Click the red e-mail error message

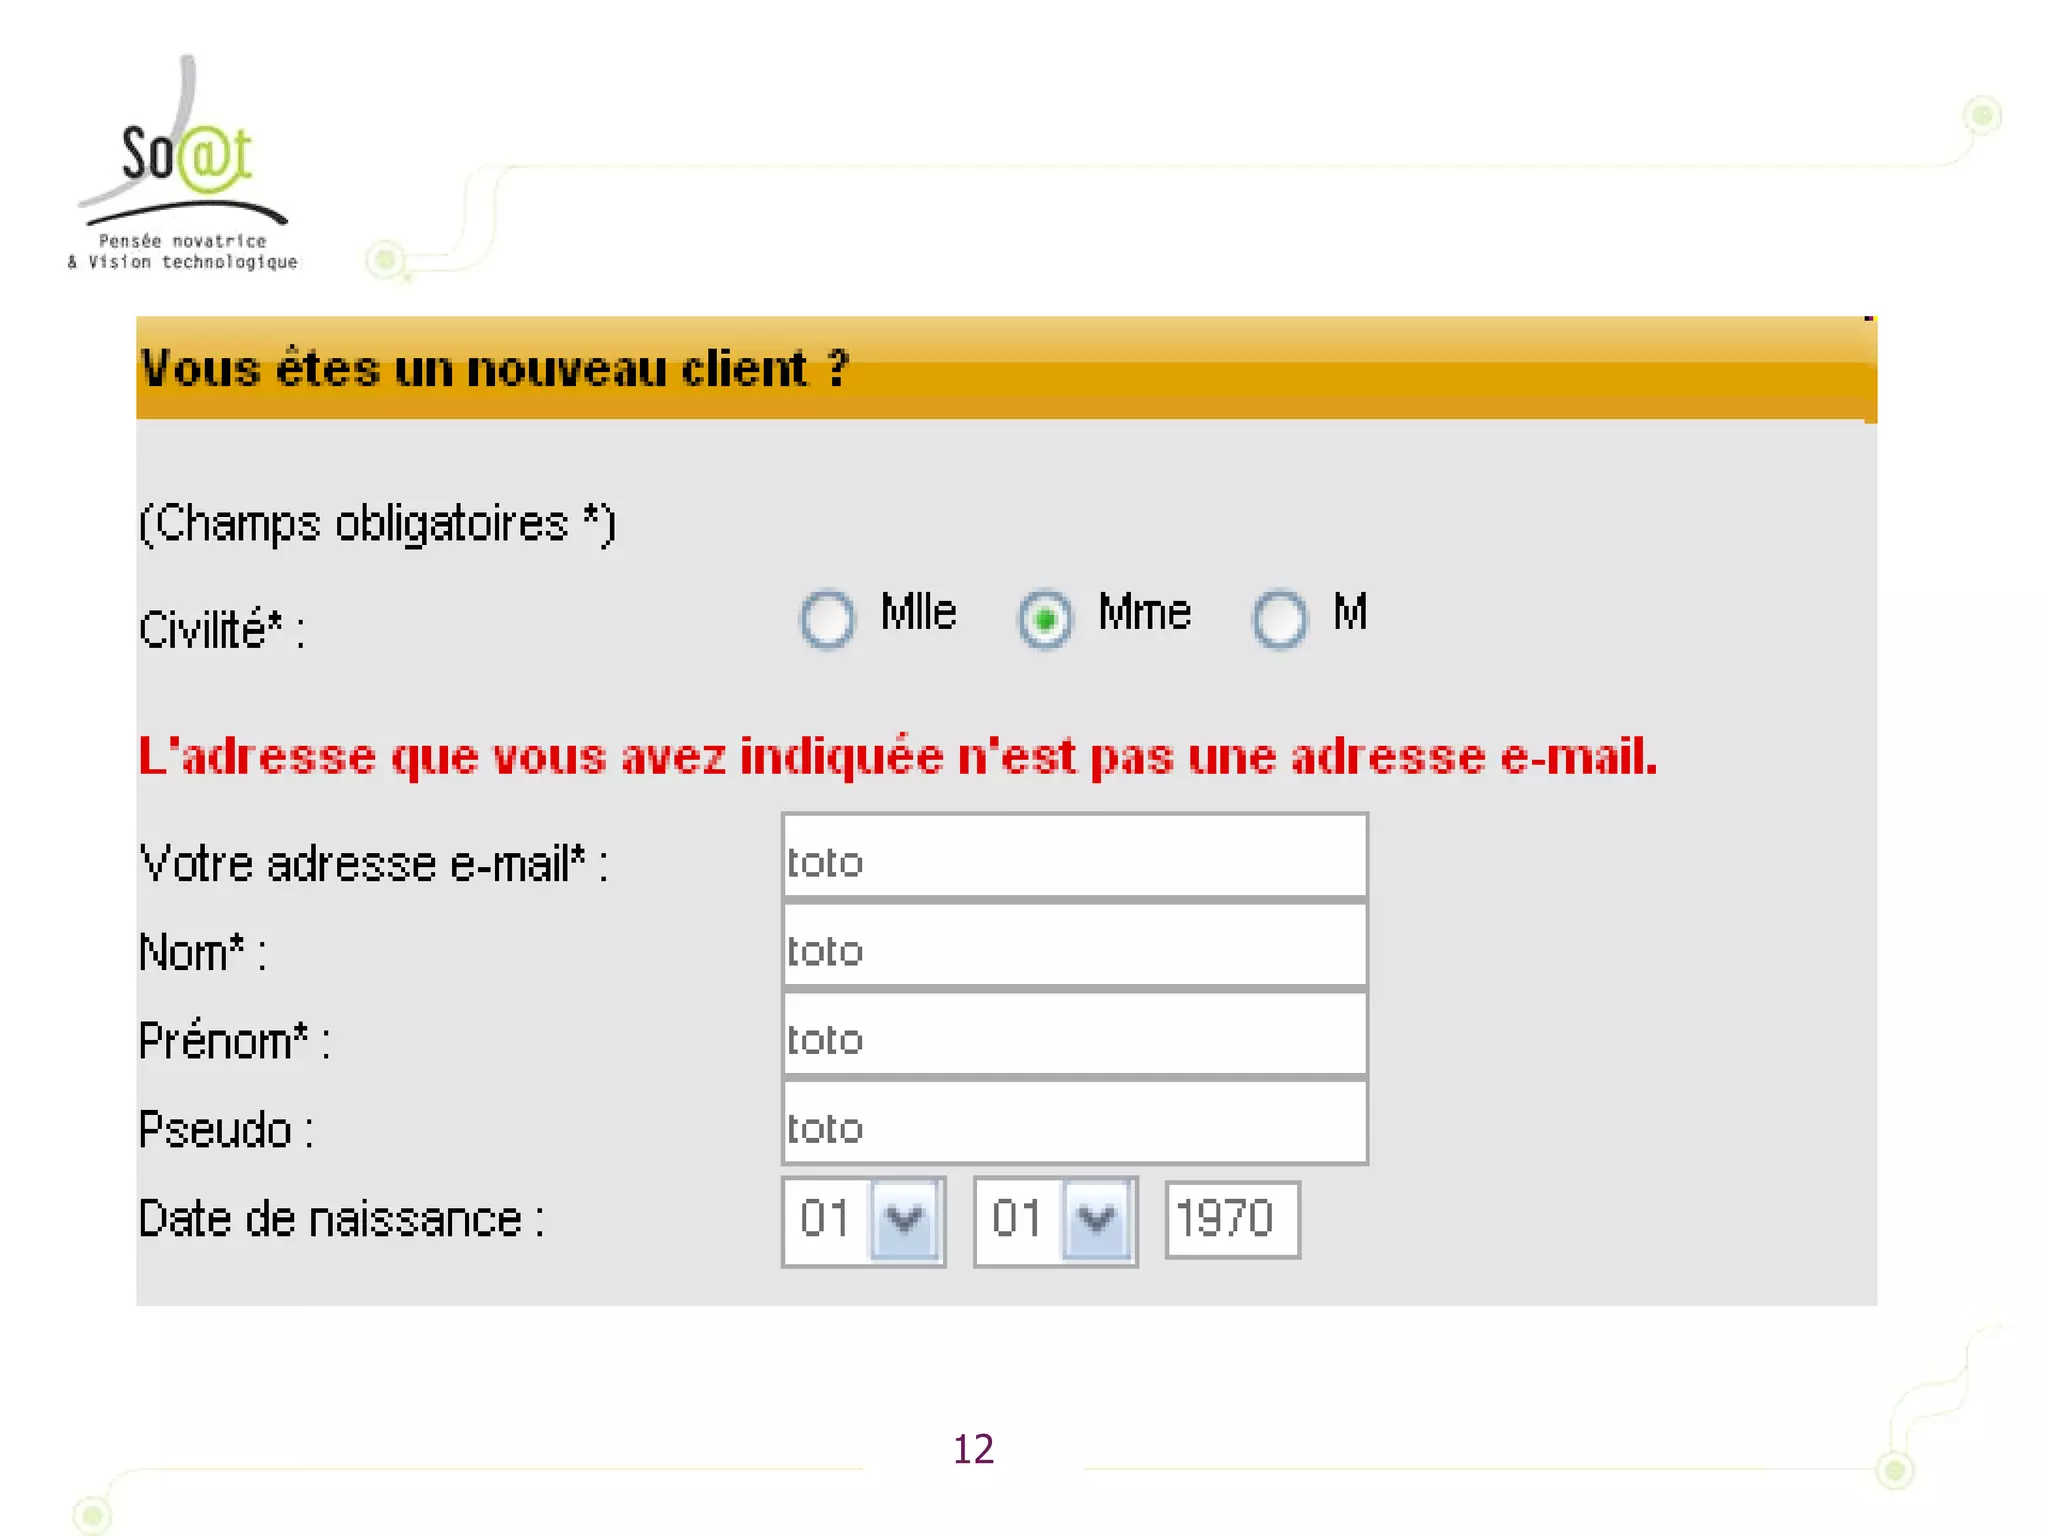coord(897,757)
